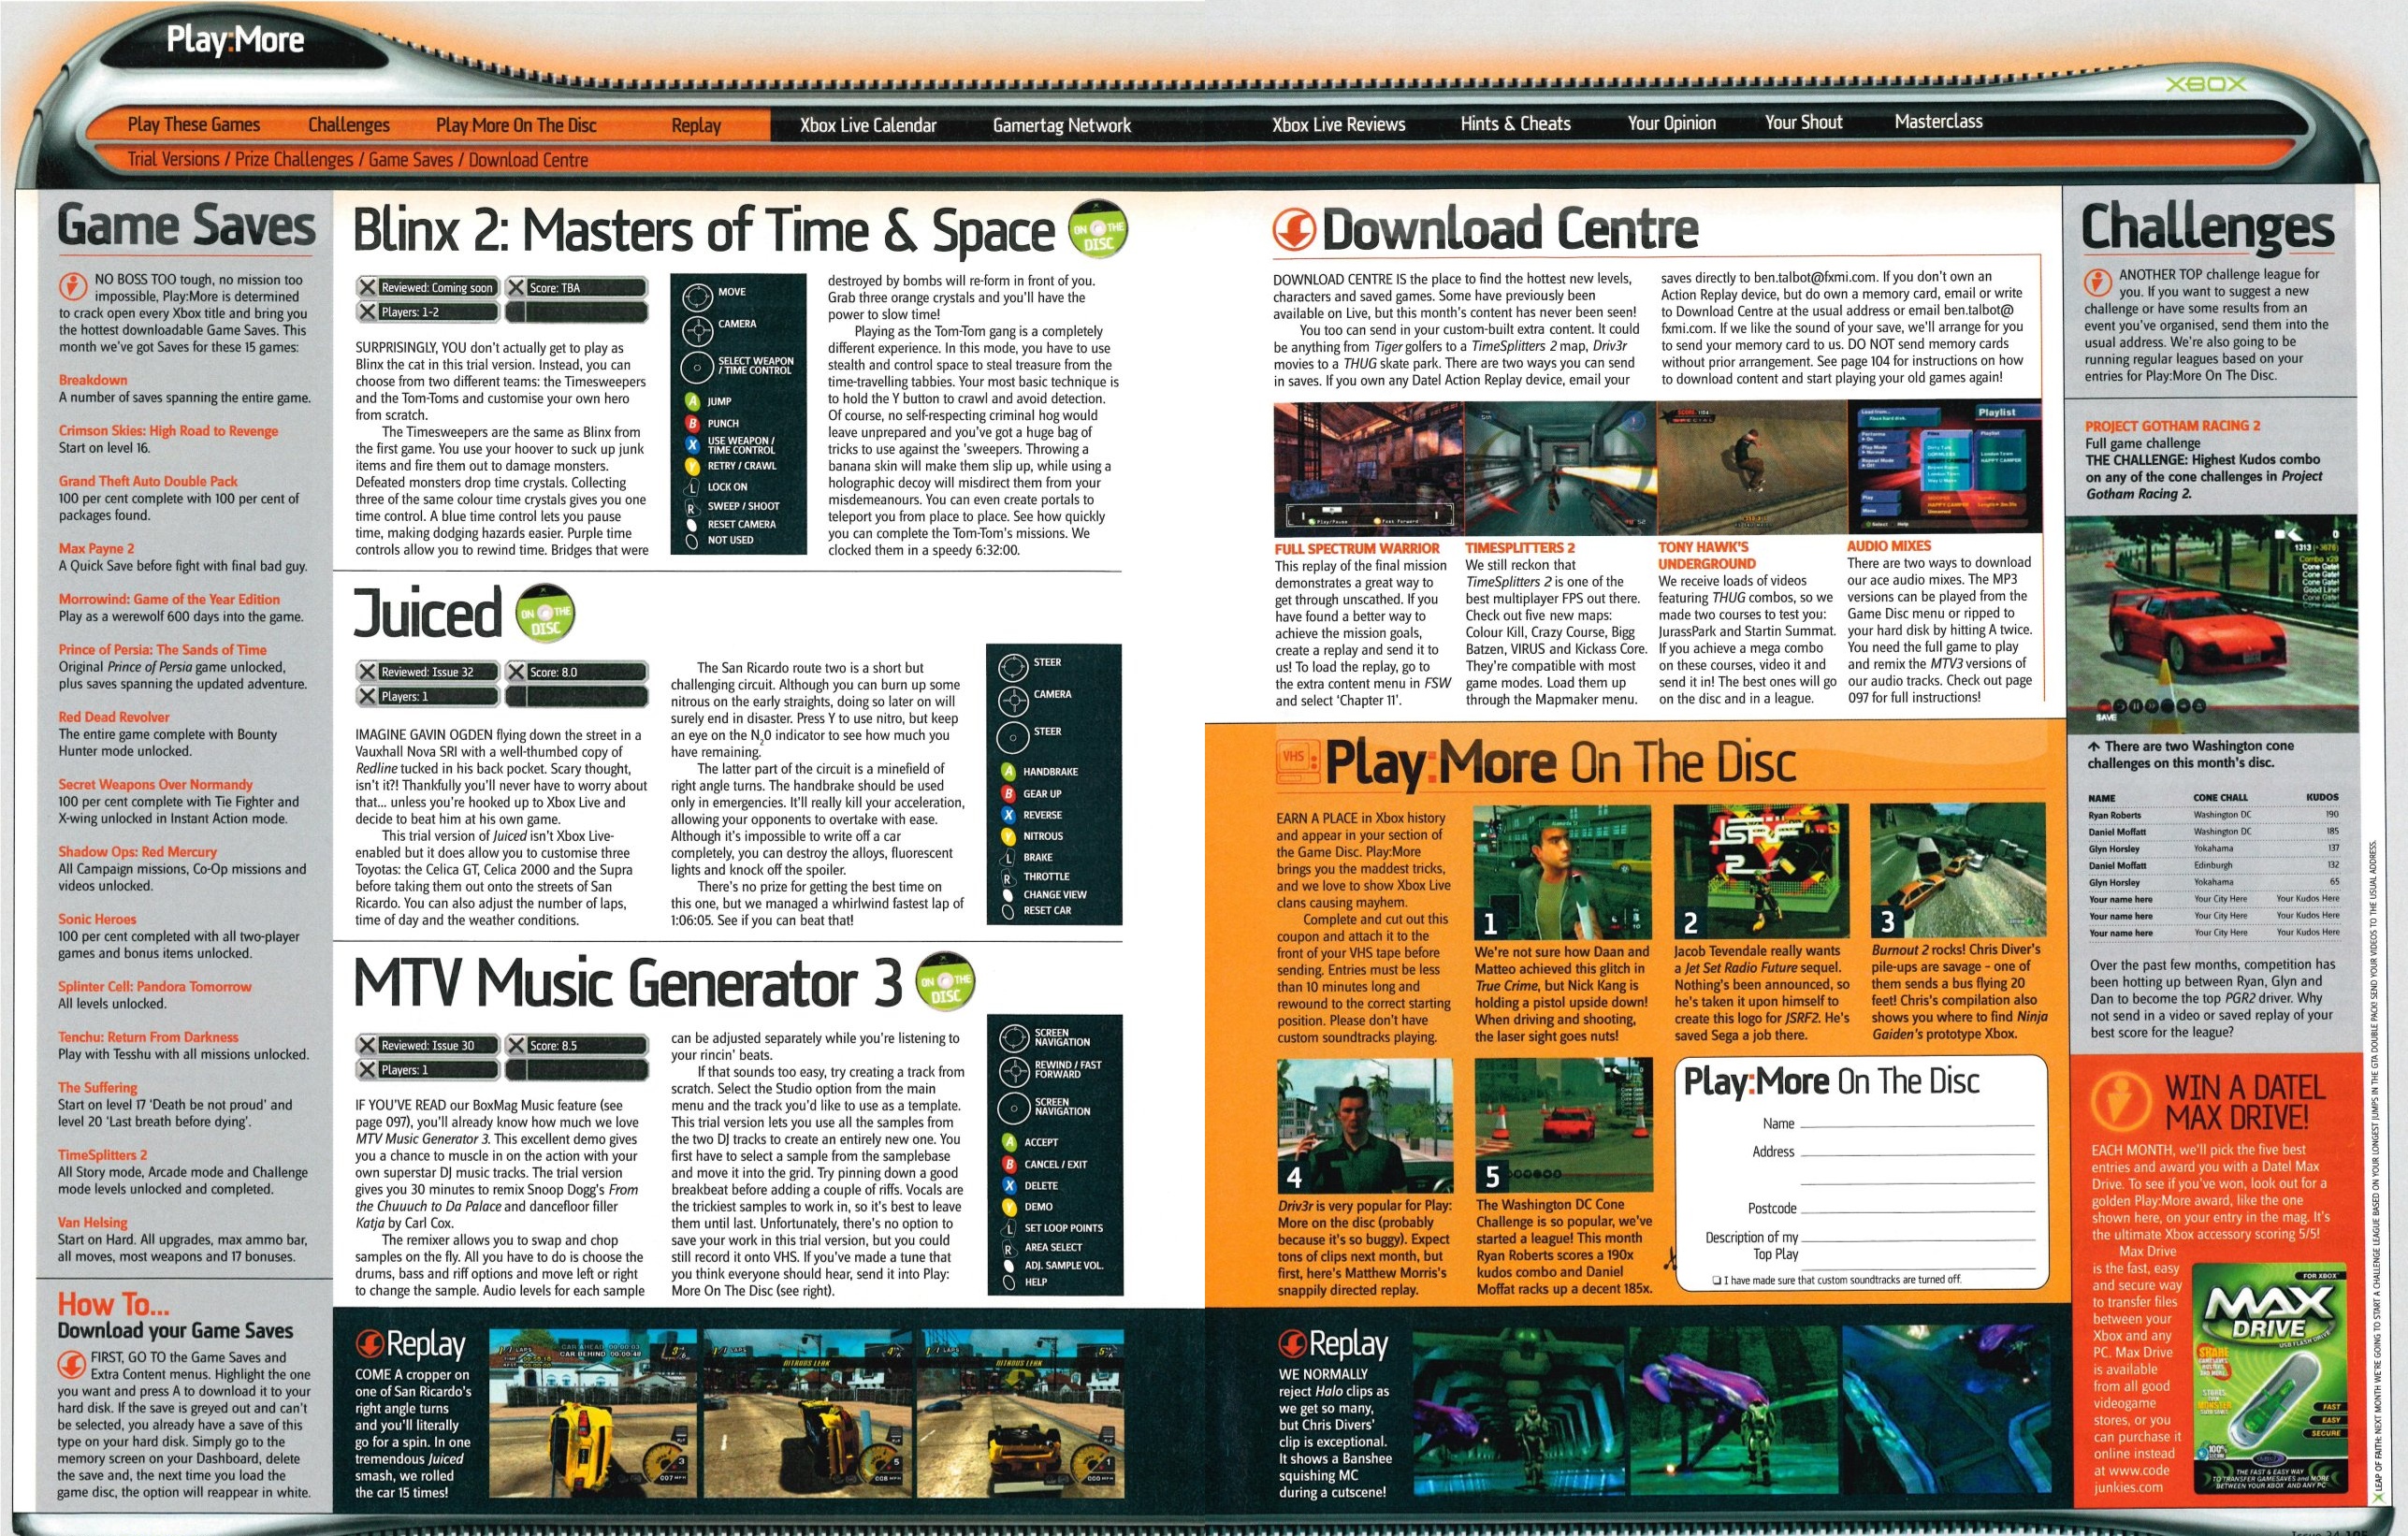Click the X box beside Score: TBA
Screen dimensions: 2408x1536
point(516,288)
